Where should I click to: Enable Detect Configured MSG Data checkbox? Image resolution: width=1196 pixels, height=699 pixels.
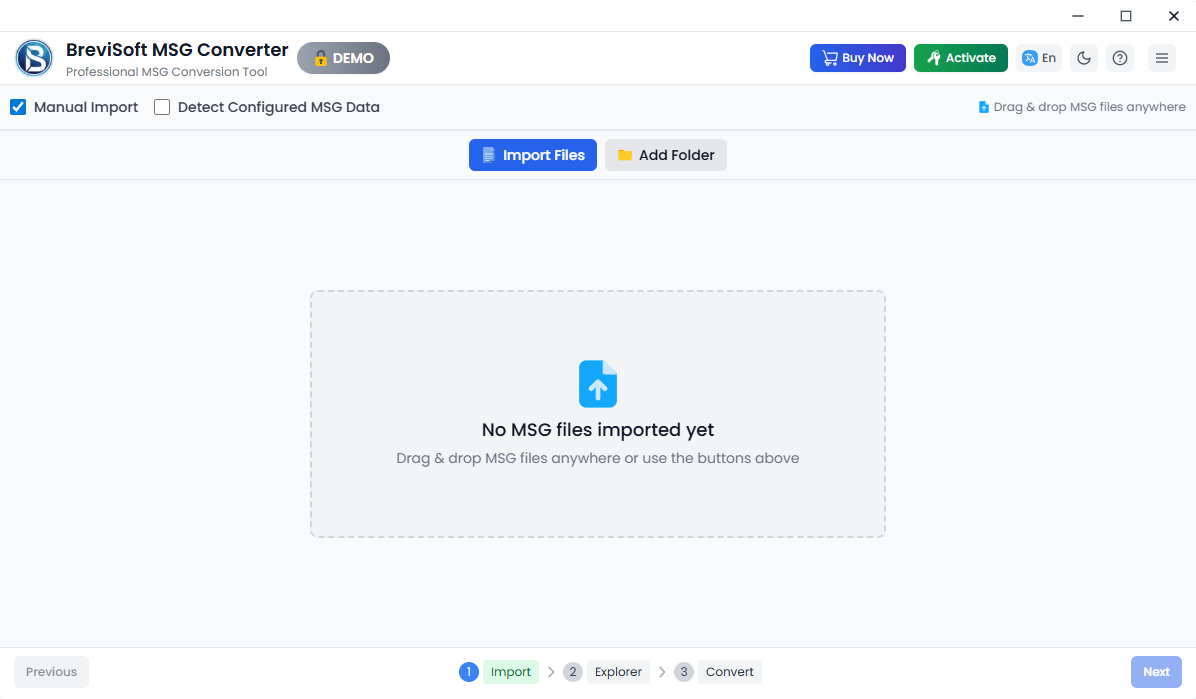pos(162,107)
